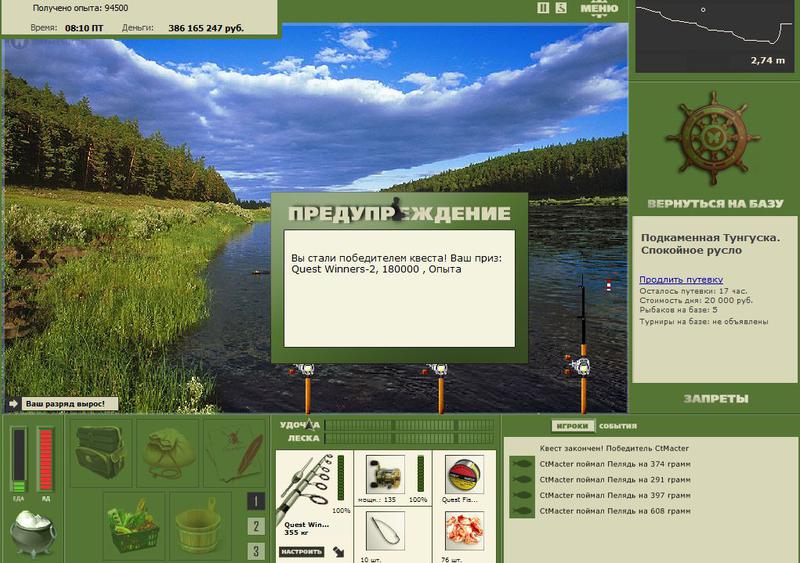Click the money value 386 165 247 руб.
The image size is (800, 563).
[x=206, y=28]
